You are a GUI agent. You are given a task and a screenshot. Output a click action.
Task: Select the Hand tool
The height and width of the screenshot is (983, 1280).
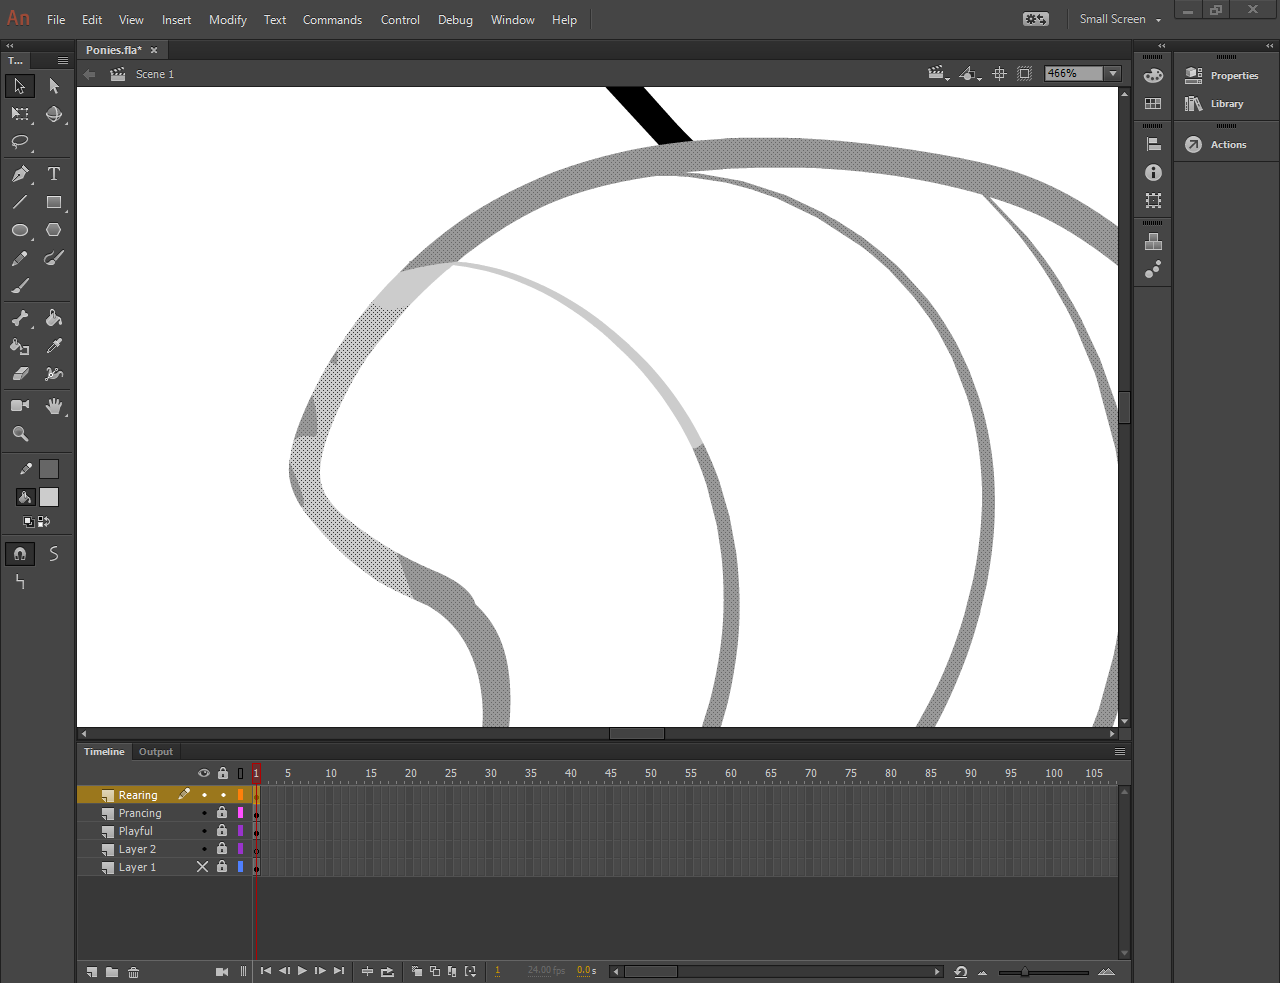[54, 406]
